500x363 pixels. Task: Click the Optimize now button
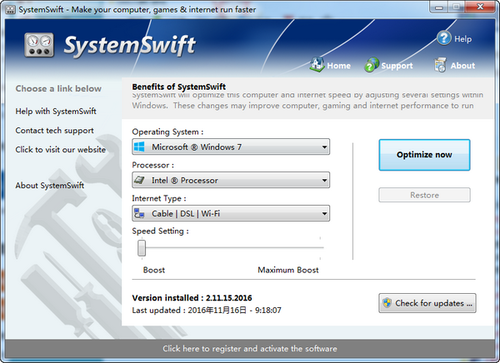tap(424, 155)
